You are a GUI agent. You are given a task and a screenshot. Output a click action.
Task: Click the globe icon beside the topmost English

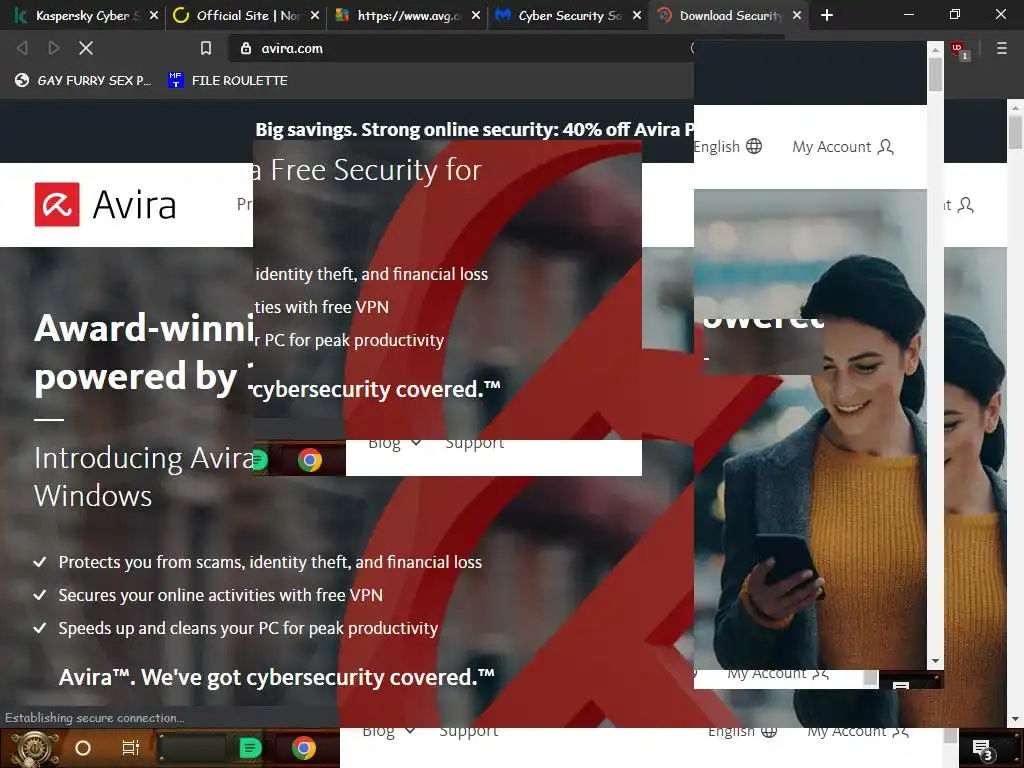pos(754,146)
